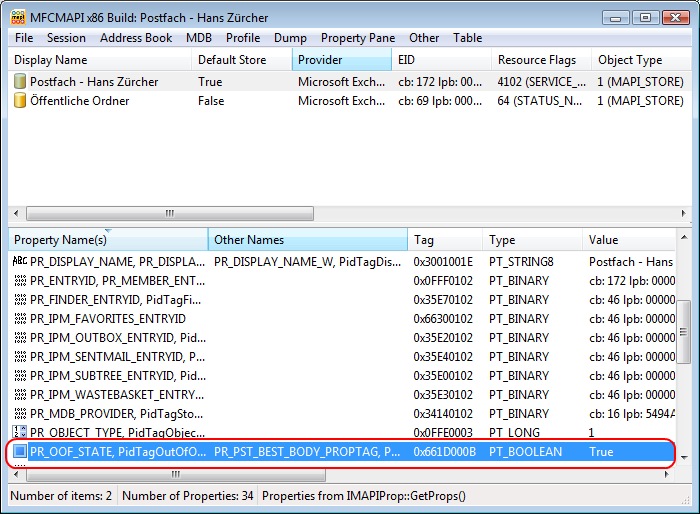The height and width of the screenshot is (514, 700).
Task: Select the PR_DISPLAY_NAME property name
Action: [x=117, y=262]
